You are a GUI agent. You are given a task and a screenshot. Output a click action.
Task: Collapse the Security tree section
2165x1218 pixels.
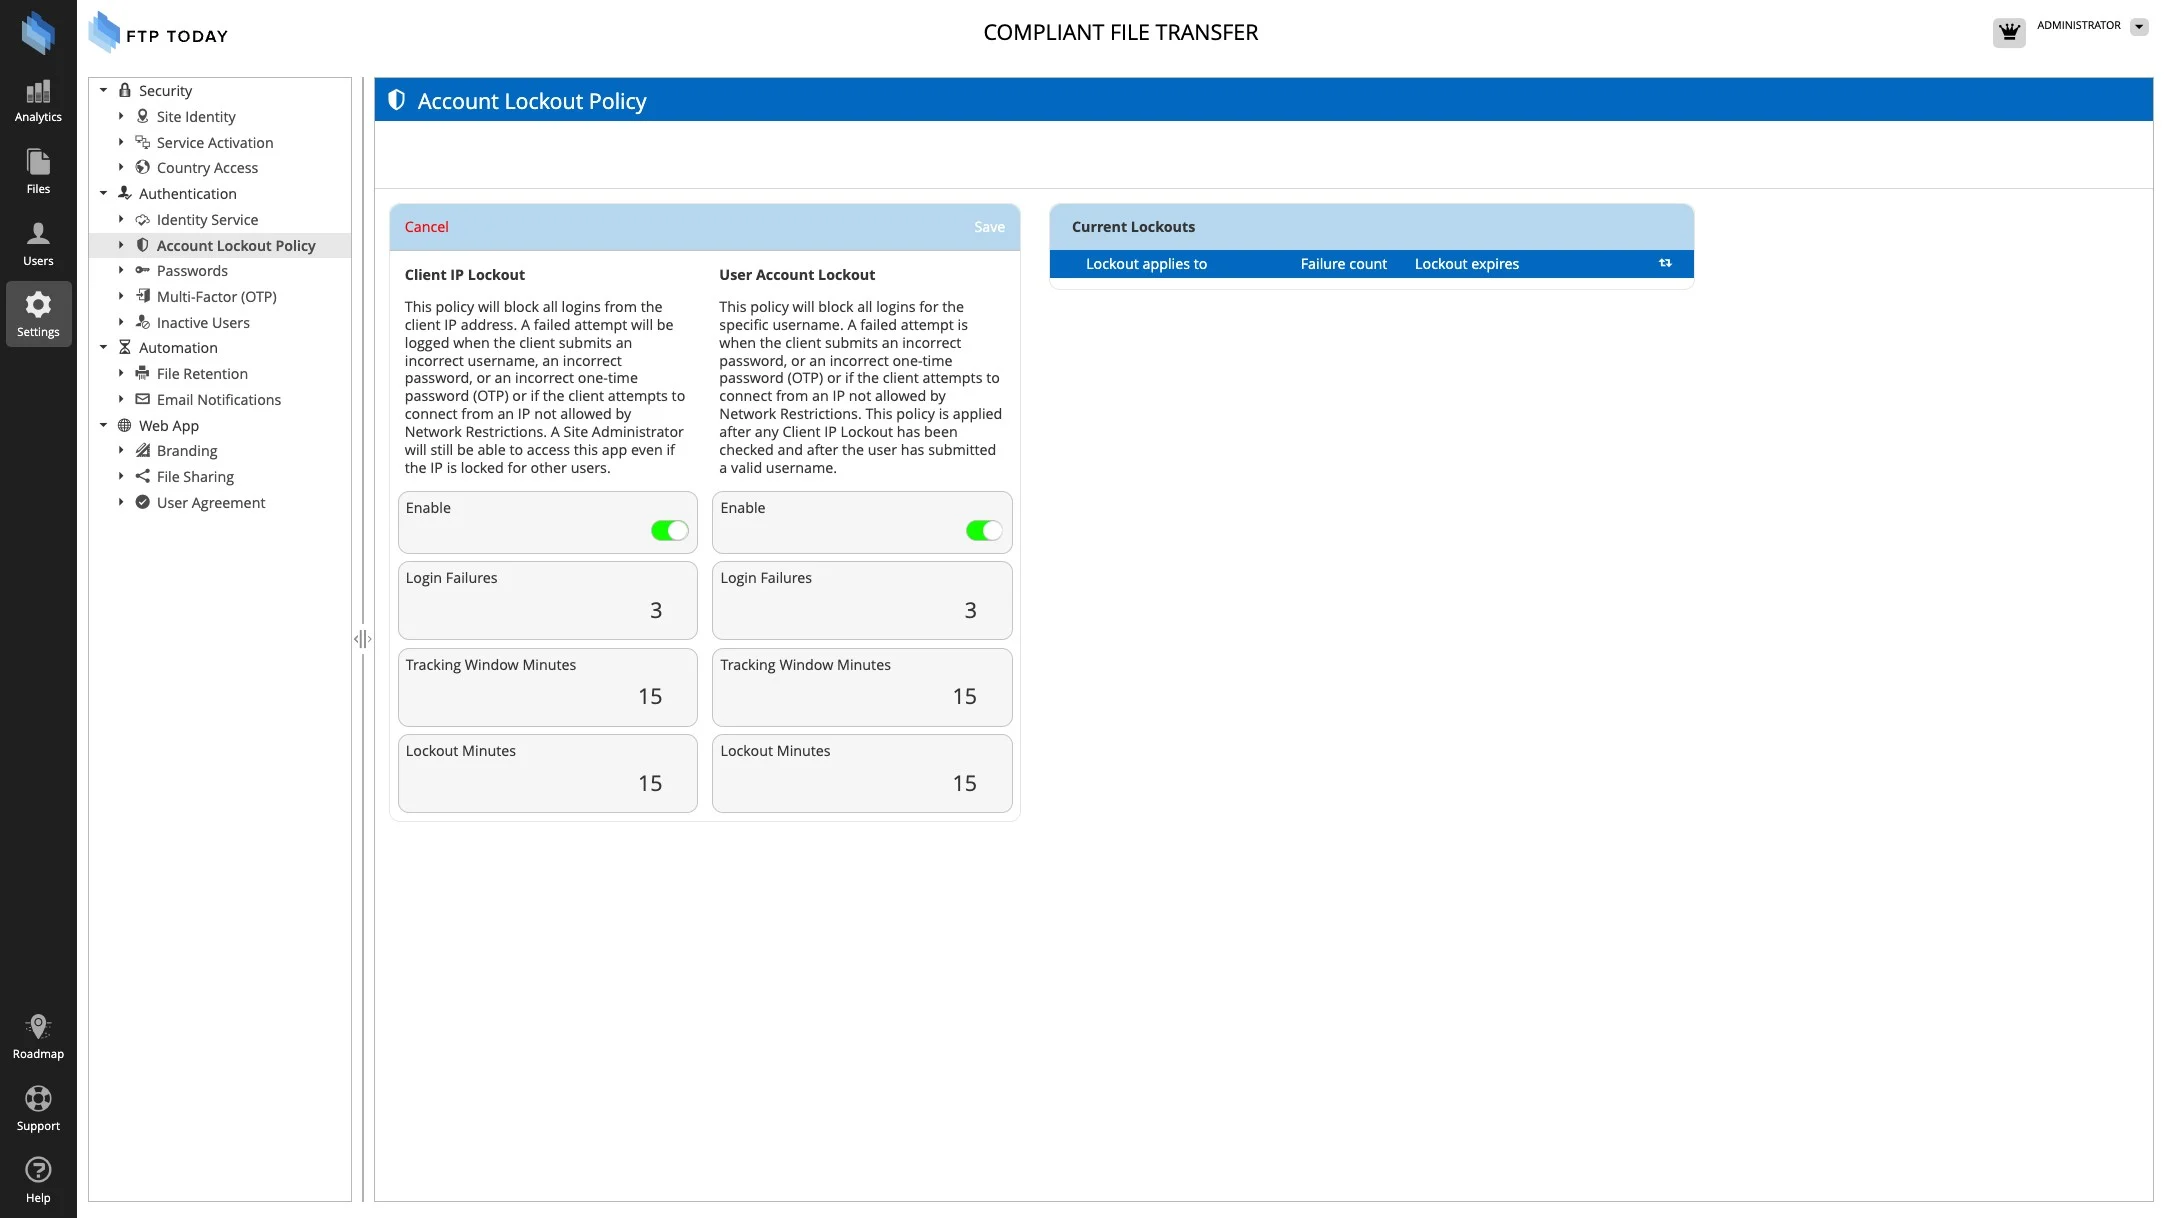[x=103, y=91]
